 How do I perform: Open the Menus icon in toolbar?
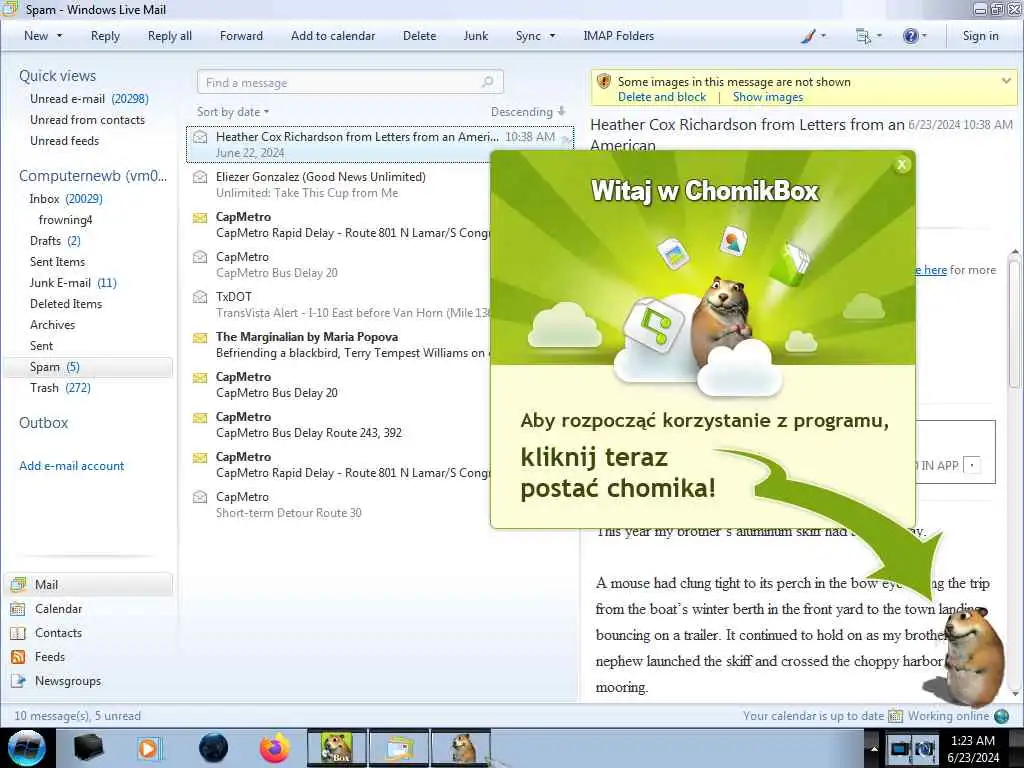[863, 36]
